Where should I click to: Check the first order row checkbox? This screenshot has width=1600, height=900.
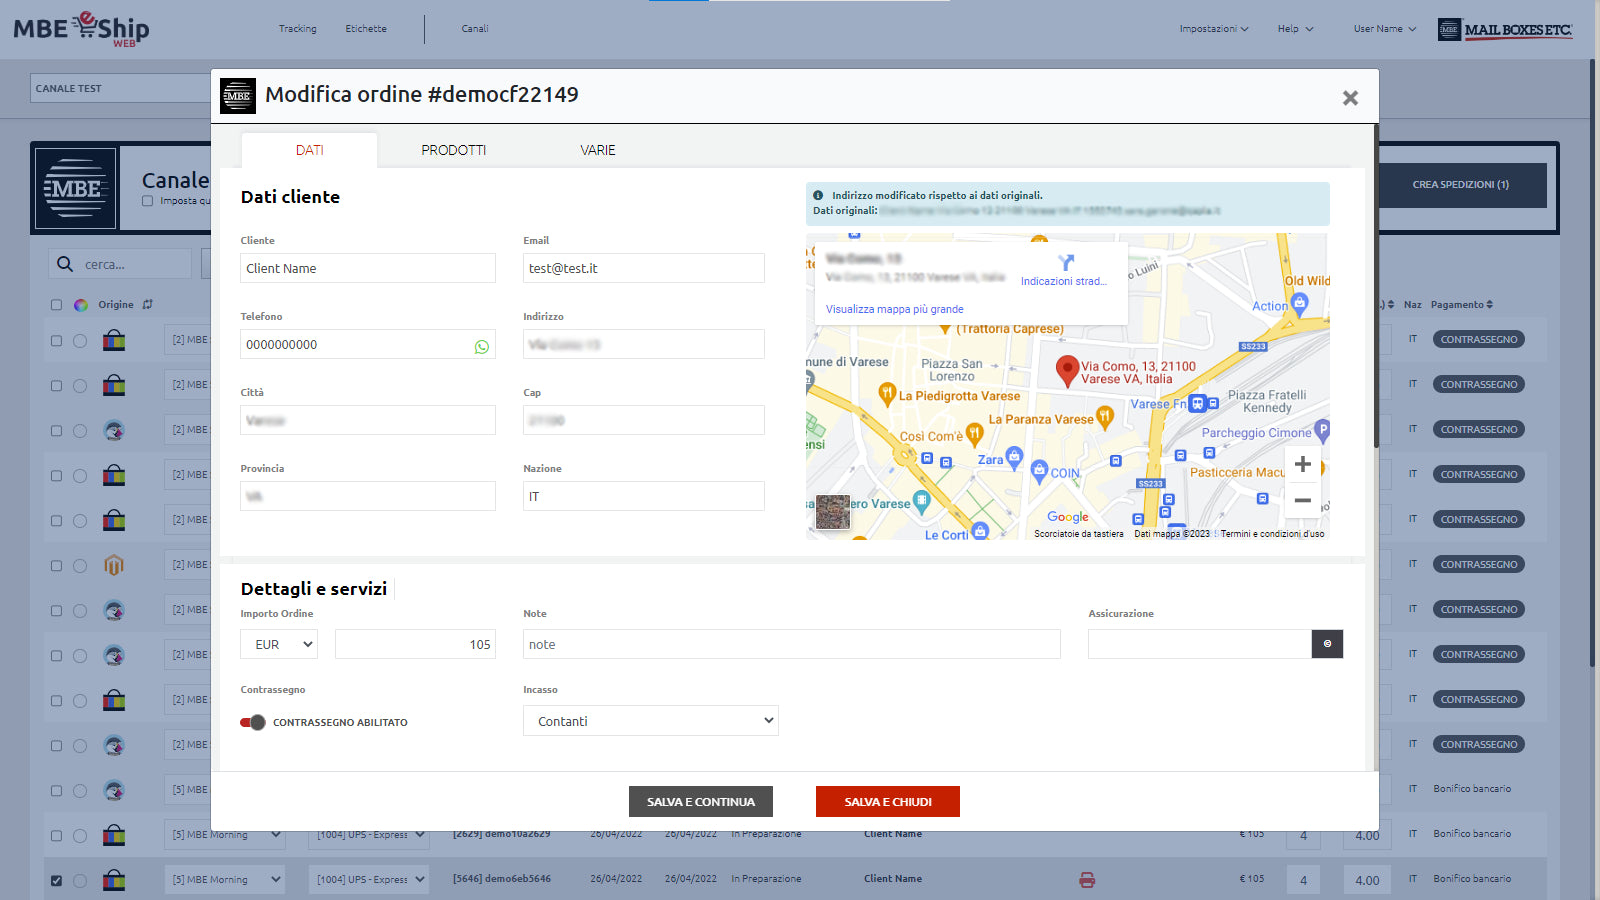coord(56,341)
